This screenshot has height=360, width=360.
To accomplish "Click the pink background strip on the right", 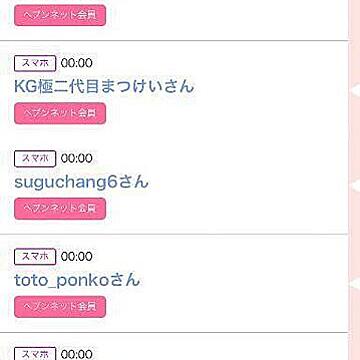I will (x=354, y=180).
